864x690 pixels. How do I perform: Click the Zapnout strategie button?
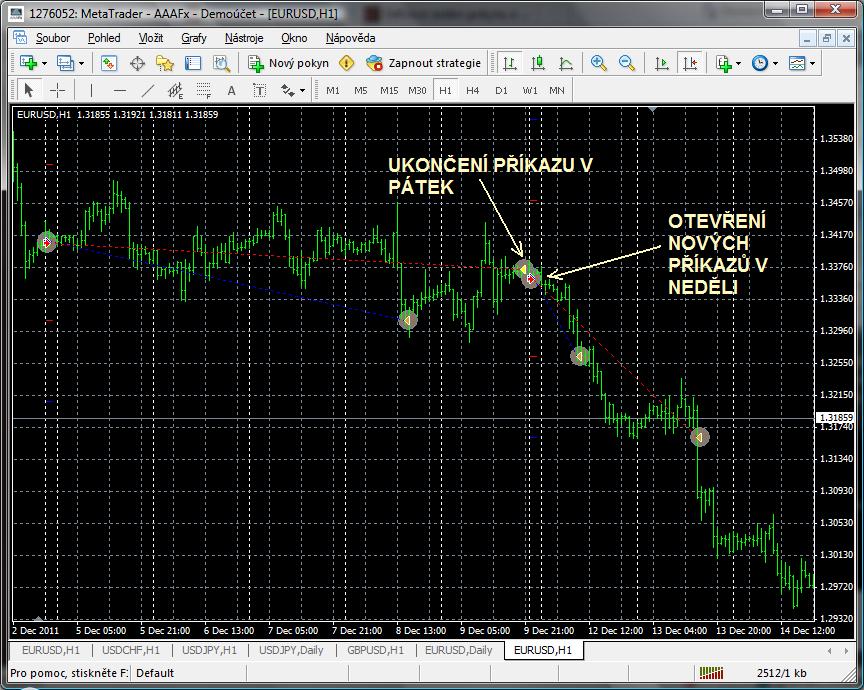424,63
